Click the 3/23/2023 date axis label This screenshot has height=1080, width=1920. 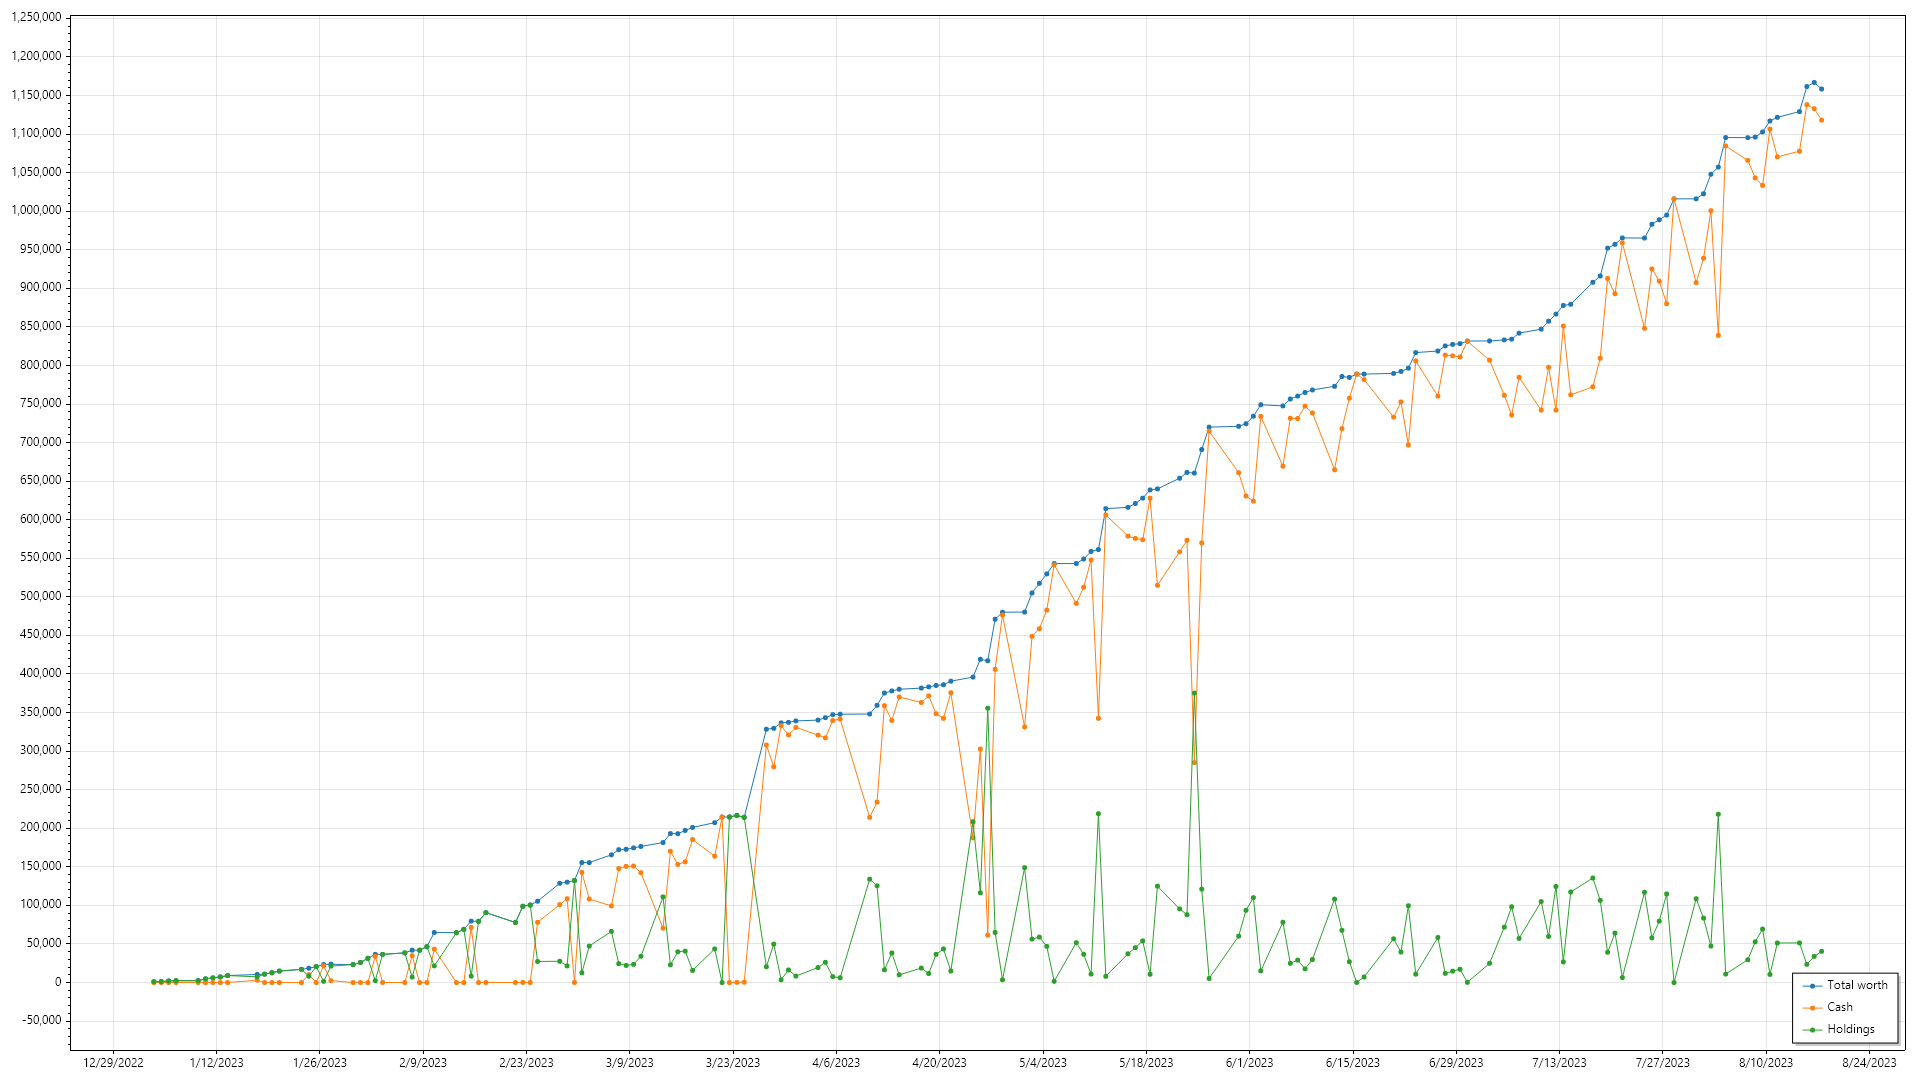pyautogui.click(x=733, y=1063)
